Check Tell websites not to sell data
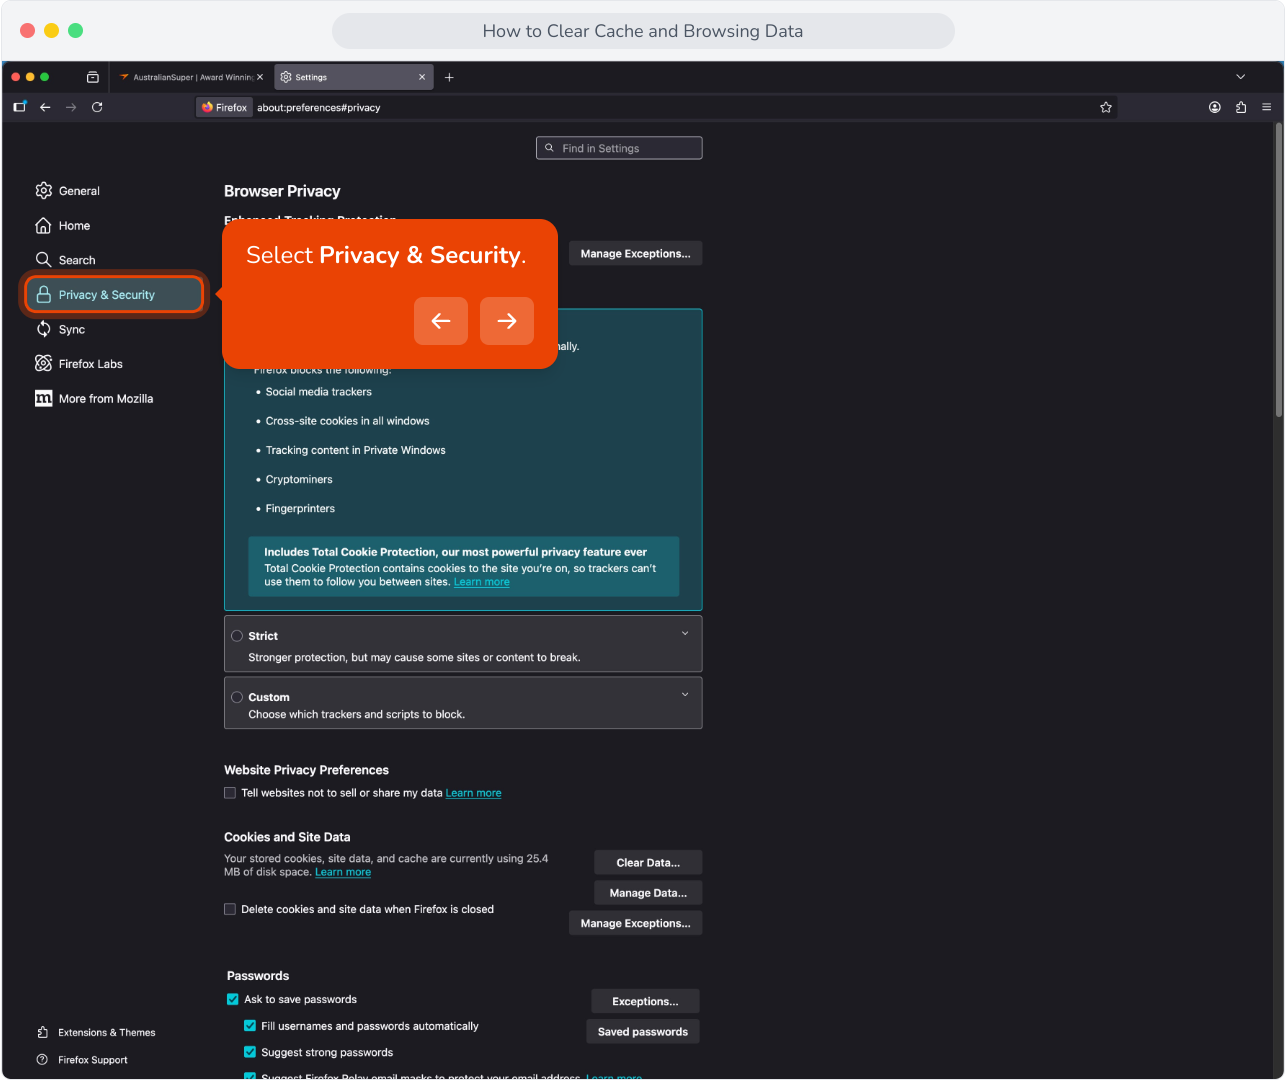 [230, 793]
